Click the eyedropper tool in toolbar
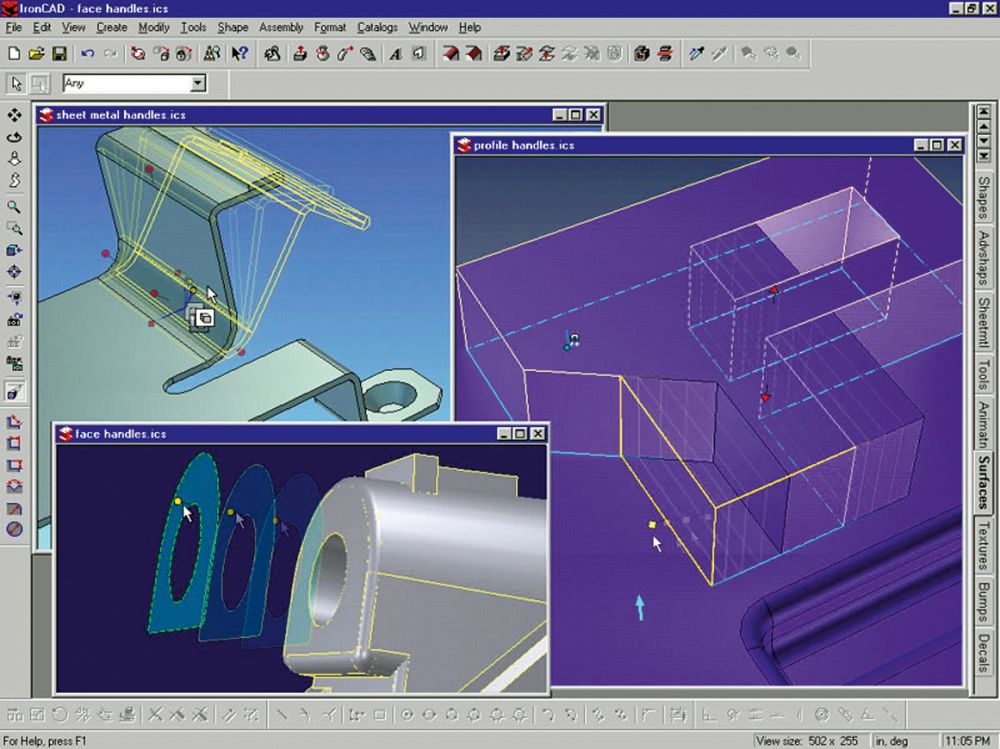The image size is (1000, 749). point(698,53)
